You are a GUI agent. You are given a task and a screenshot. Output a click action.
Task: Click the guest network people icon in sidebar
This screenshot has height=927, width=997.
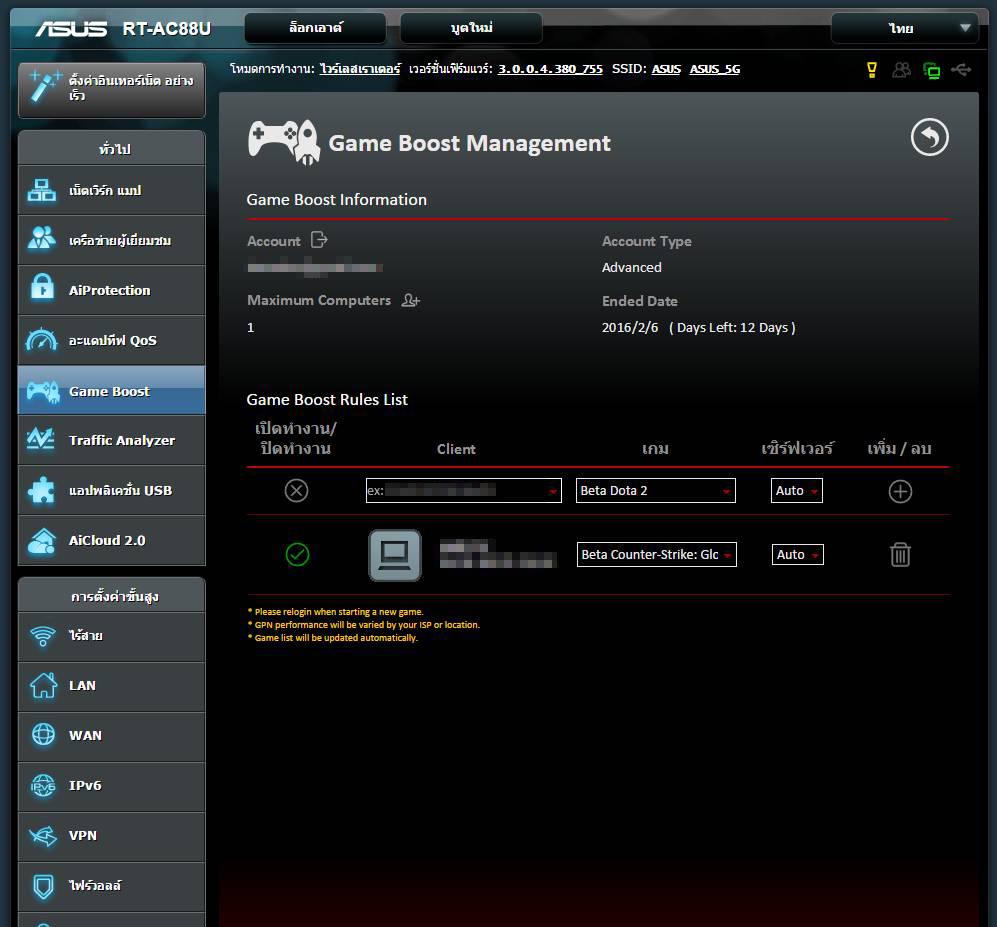(x=42, y=239)
